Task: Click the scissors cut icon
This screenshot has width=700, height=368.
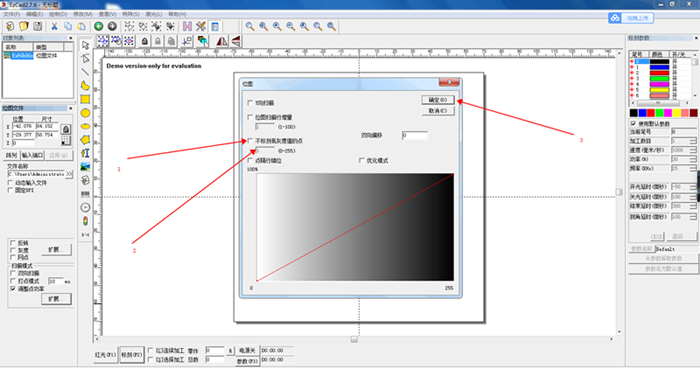Action: point(54,26)
